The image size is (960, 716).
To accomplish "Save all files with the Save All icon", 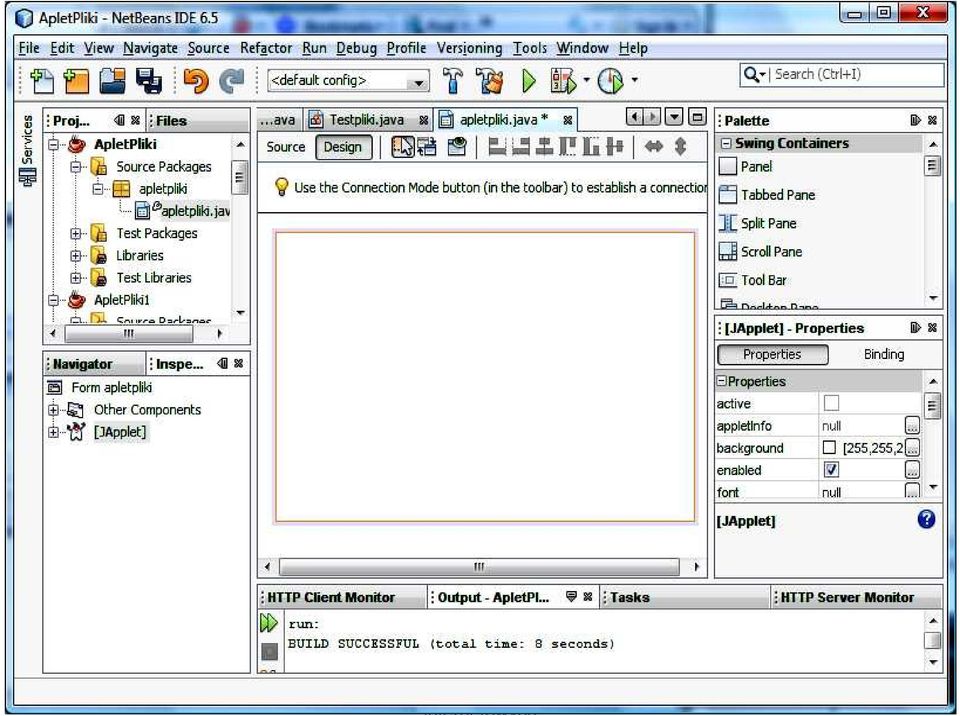I will (x=149, y=81).
